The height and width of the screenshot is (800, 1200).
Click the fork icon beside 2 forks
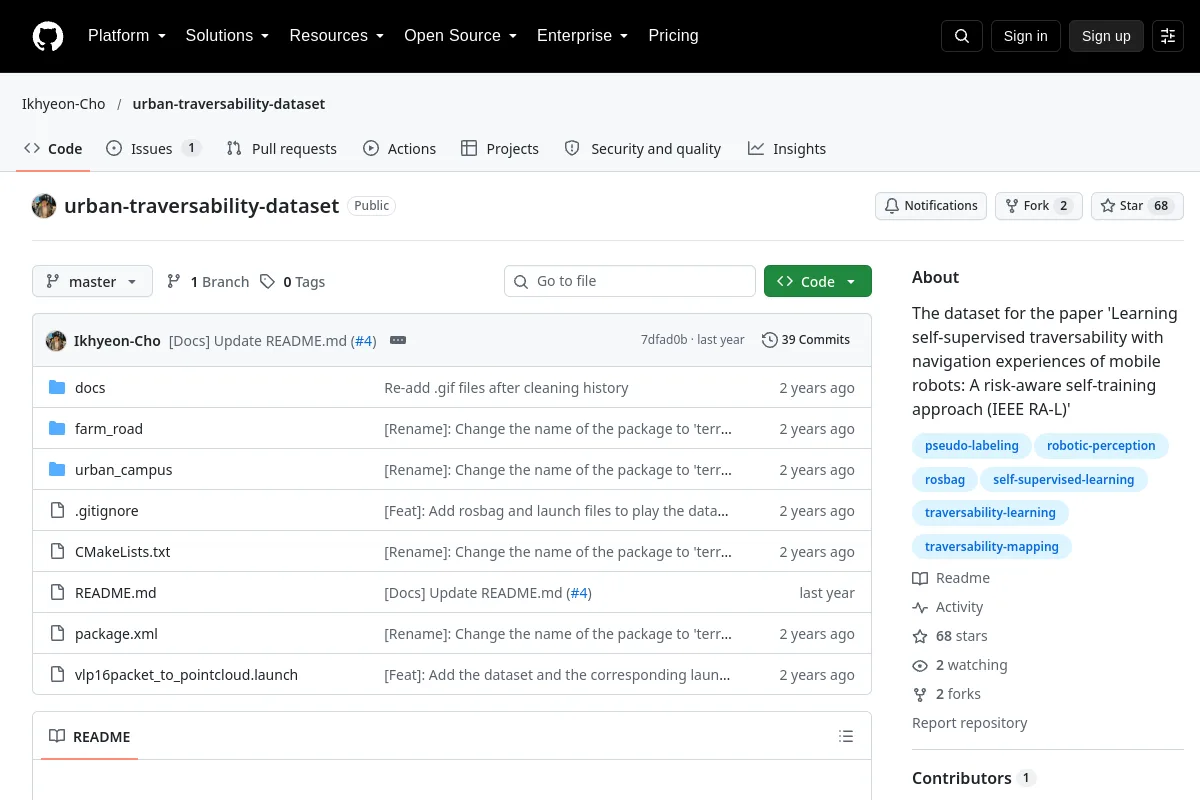pos(920,694)
